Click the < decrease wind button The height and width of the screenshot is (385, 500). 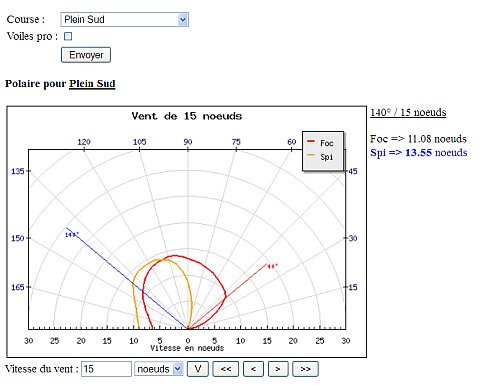(x=253, y=369)
